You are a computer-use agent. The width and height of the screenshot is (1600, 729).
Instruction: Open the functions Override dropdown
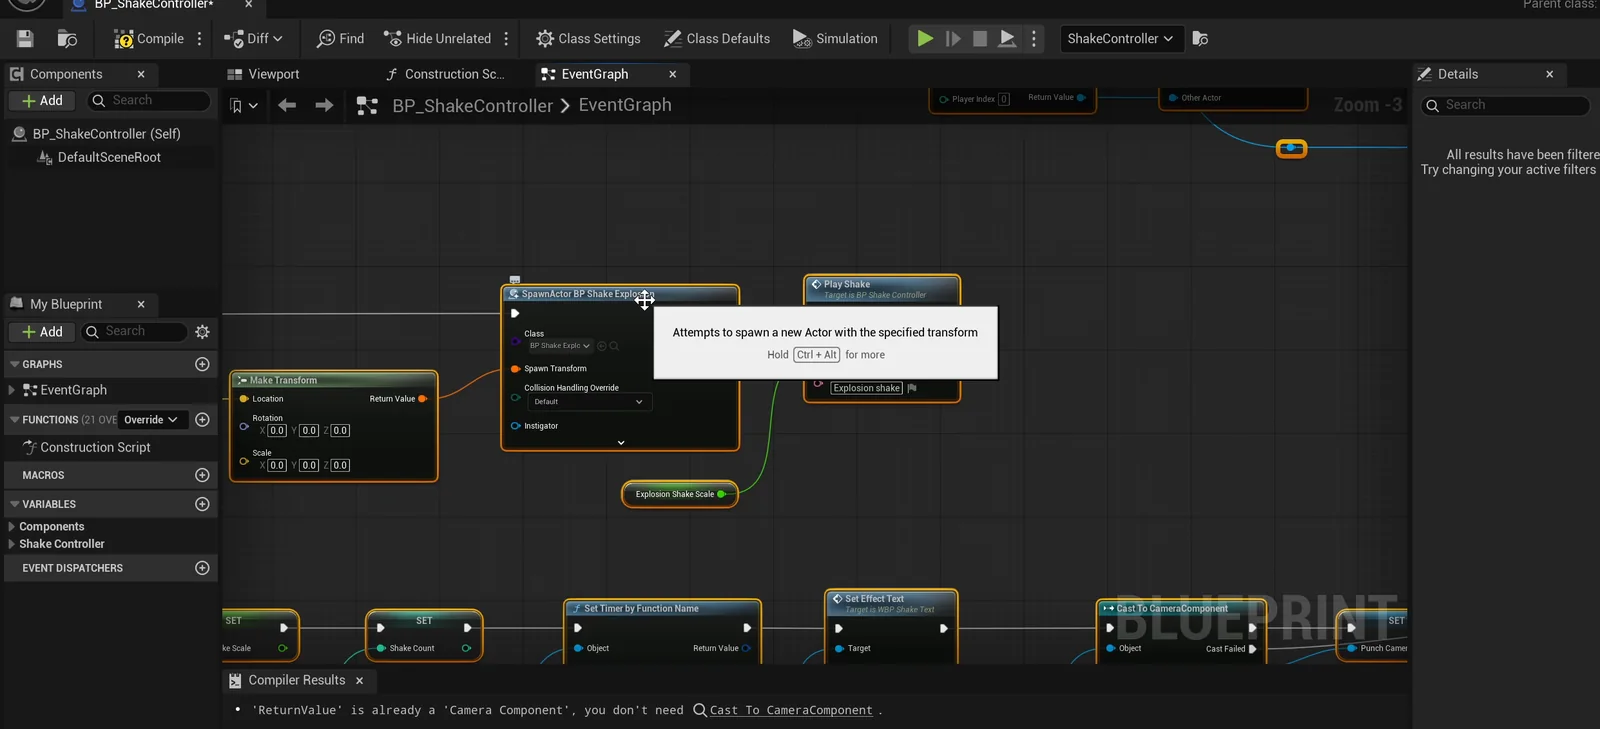tap(151, 420)
